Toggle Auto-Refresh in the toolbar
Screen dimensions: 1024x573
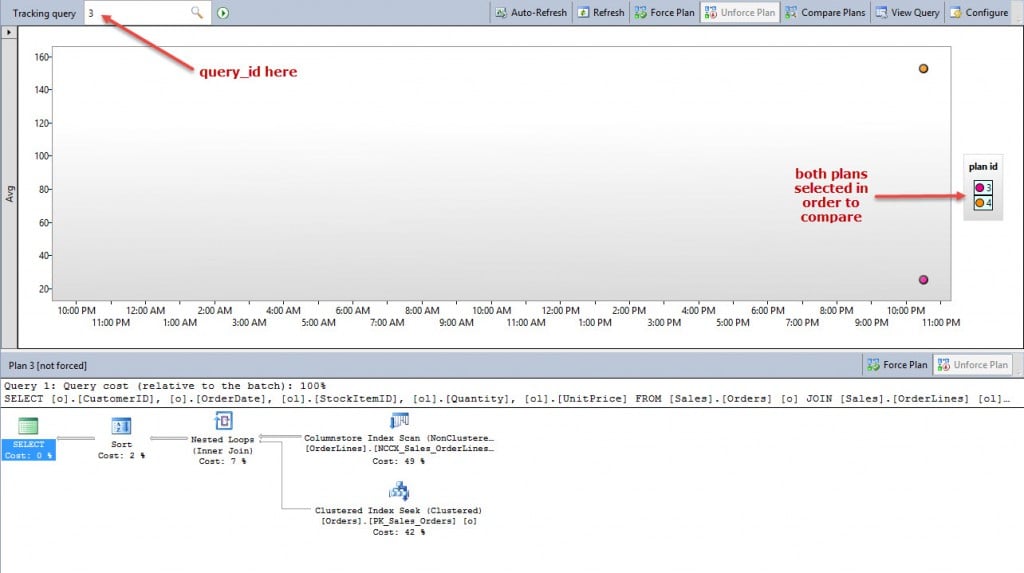point(531,13)
